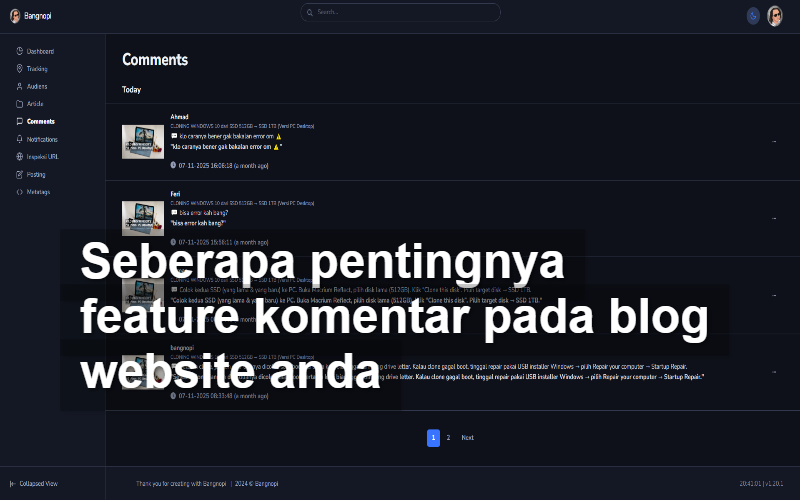Select Comments in the sidebar menu
Viewport: 800px width, 500px height.
40,121
